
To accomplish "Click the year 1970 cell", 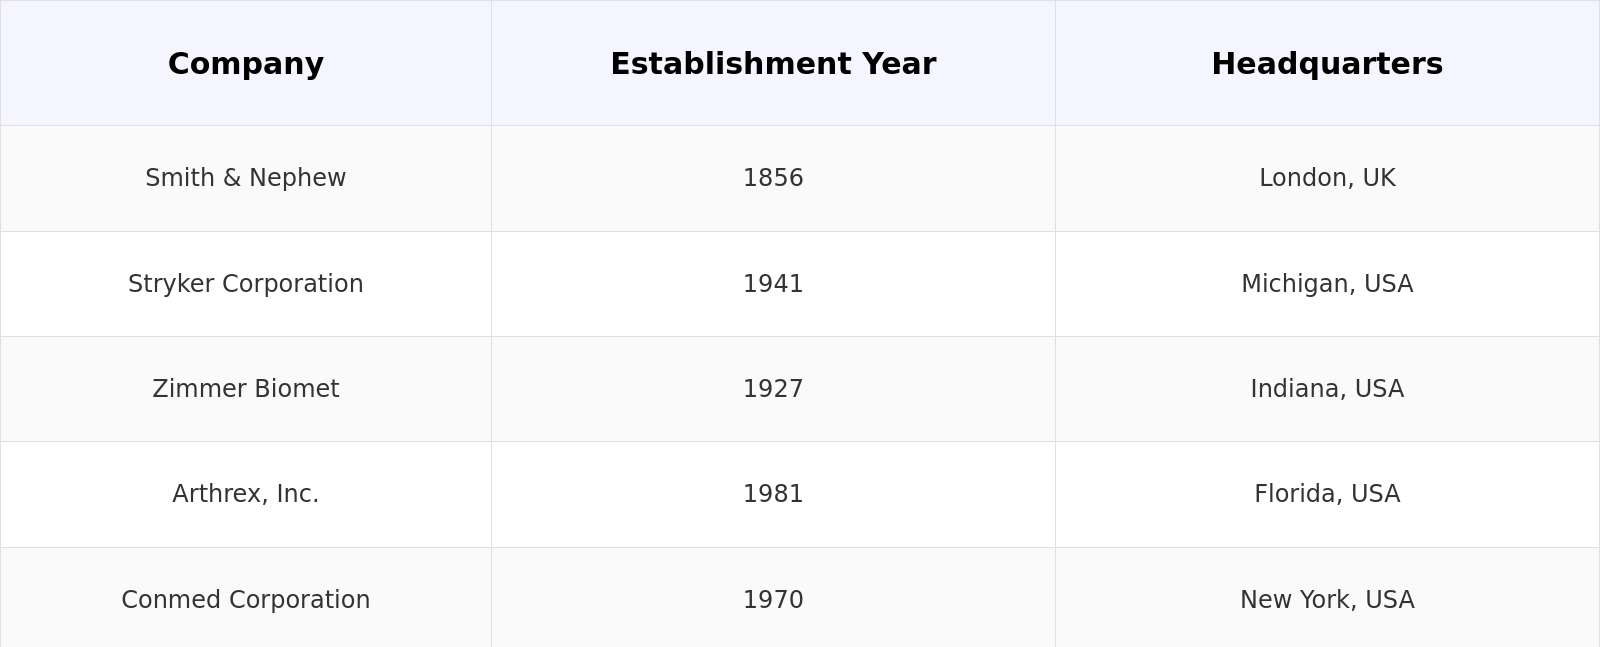I will (773, 600).
